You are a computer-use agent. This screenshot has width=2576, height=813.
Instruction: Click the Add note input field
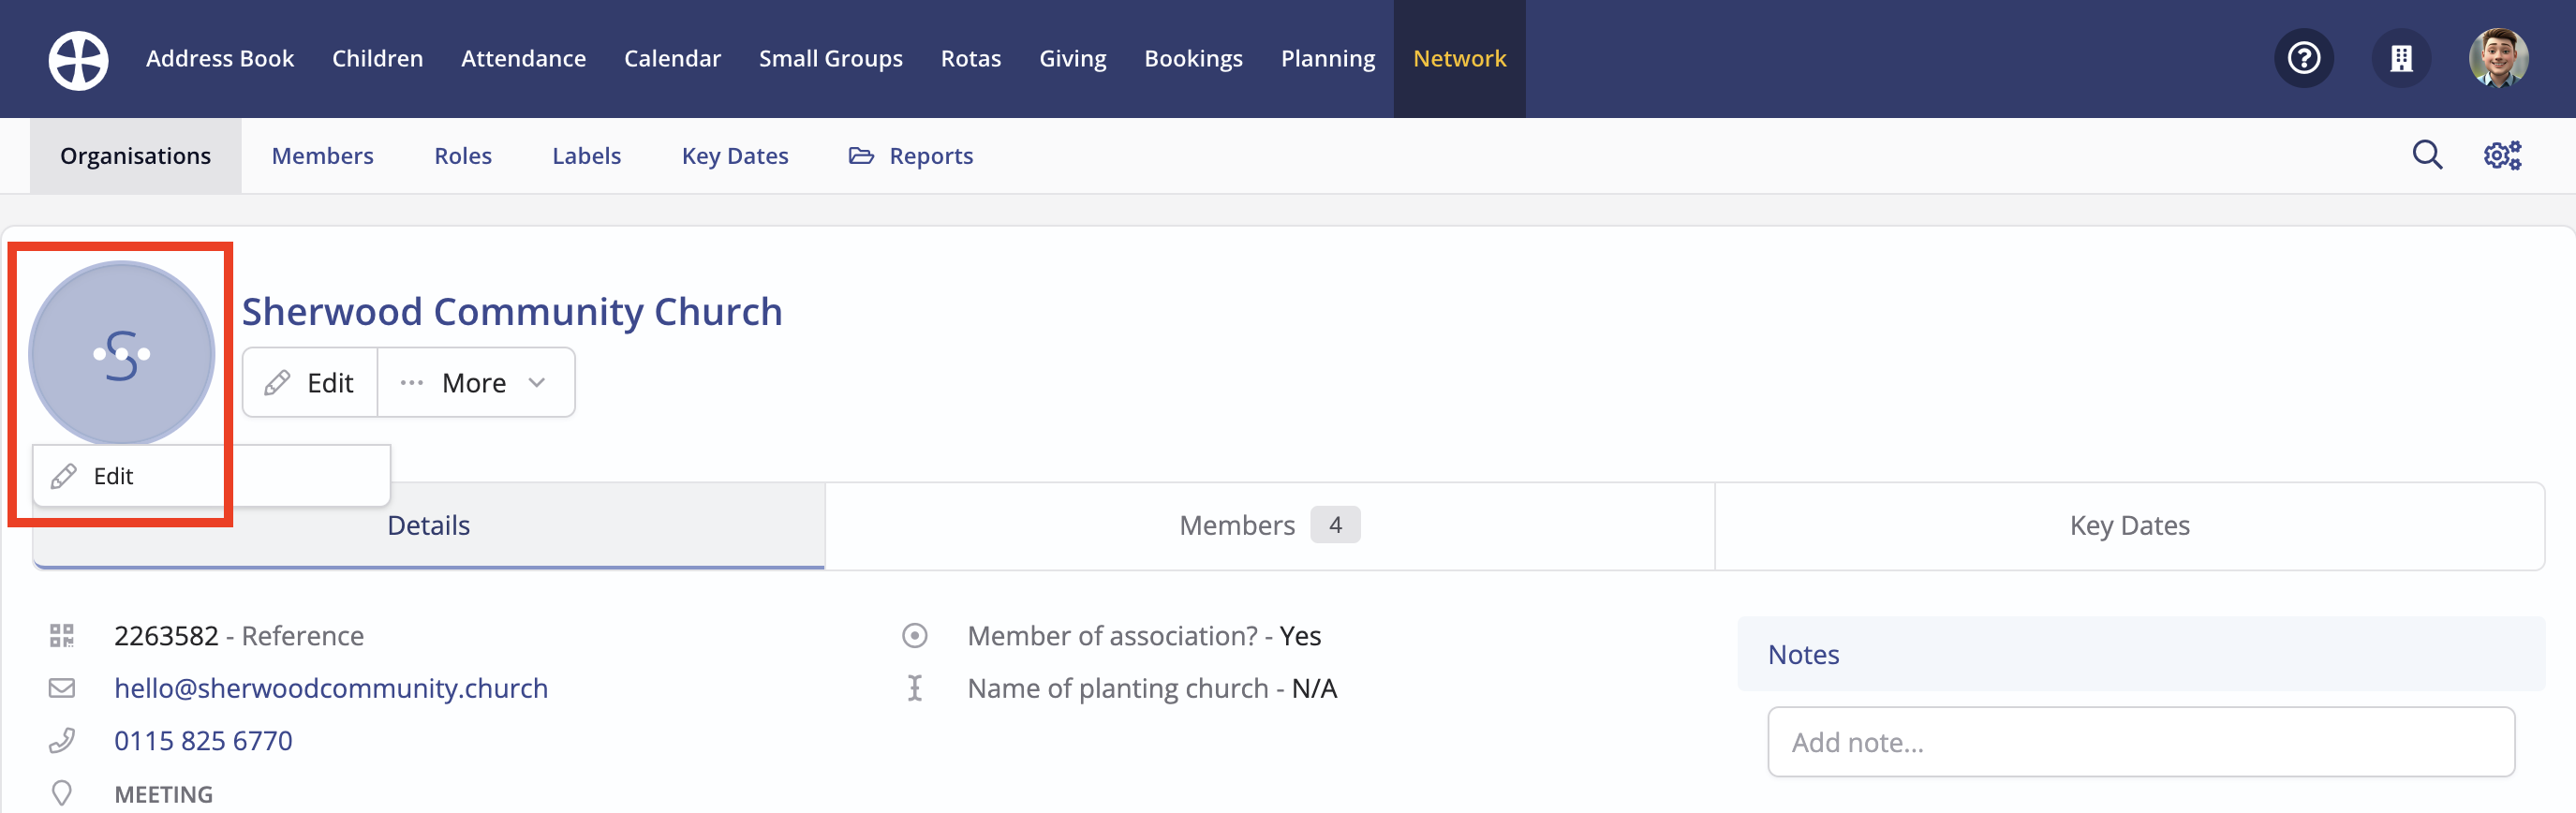point(2141,742)
